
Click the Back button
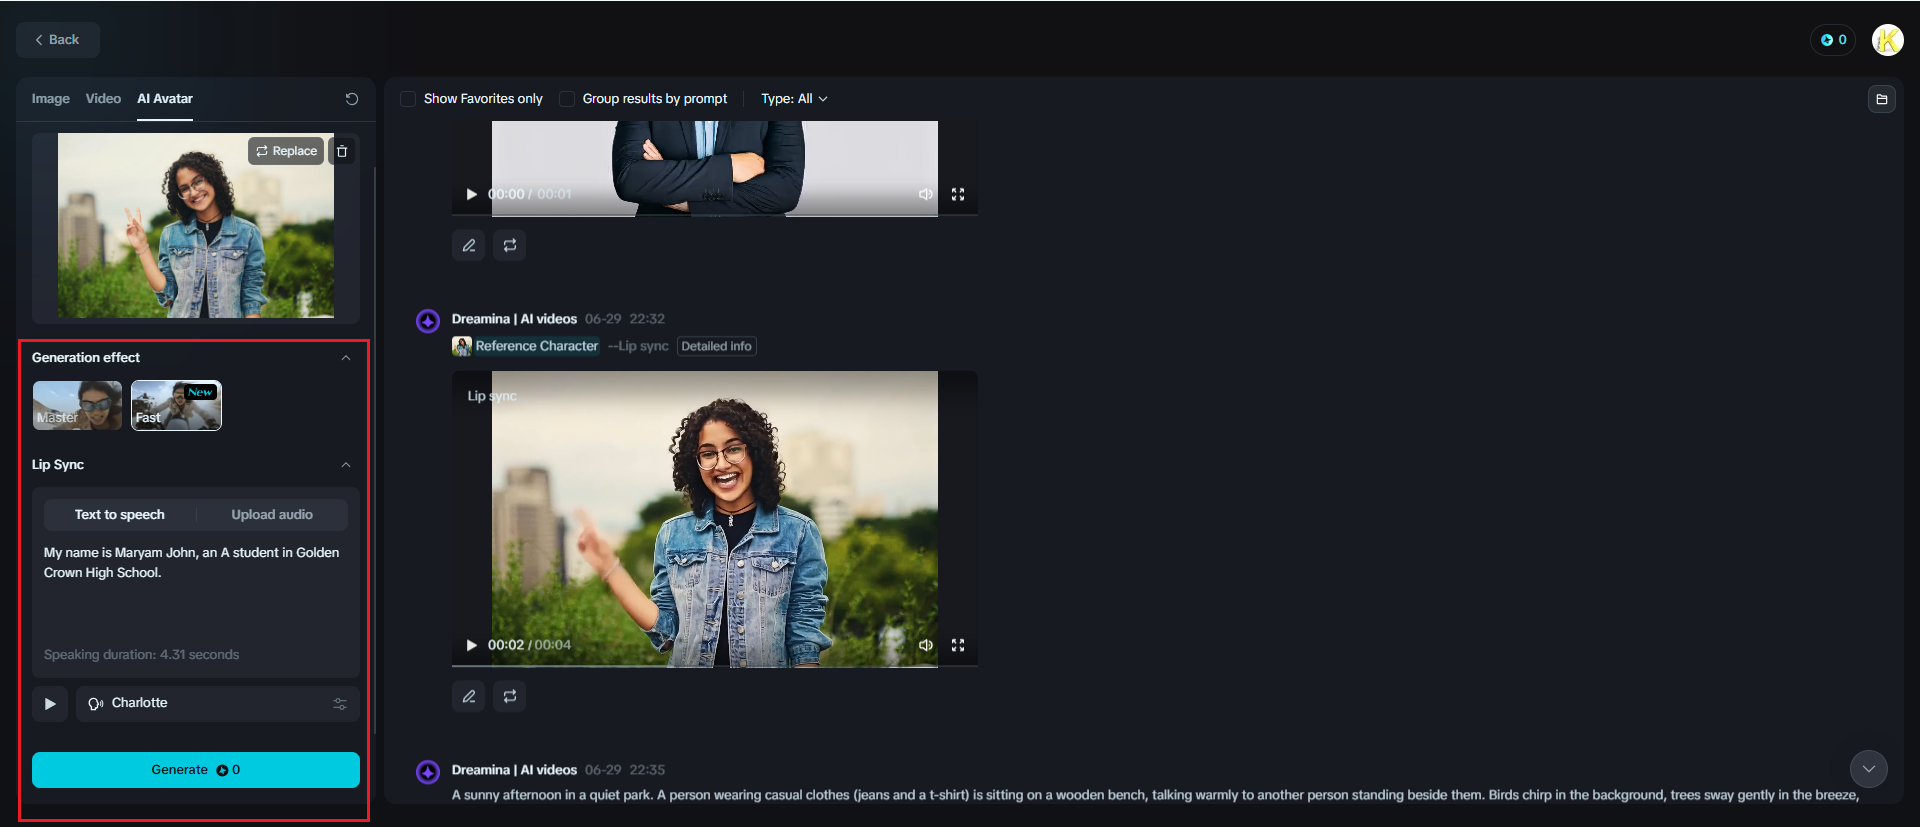(x=58, y=40)
